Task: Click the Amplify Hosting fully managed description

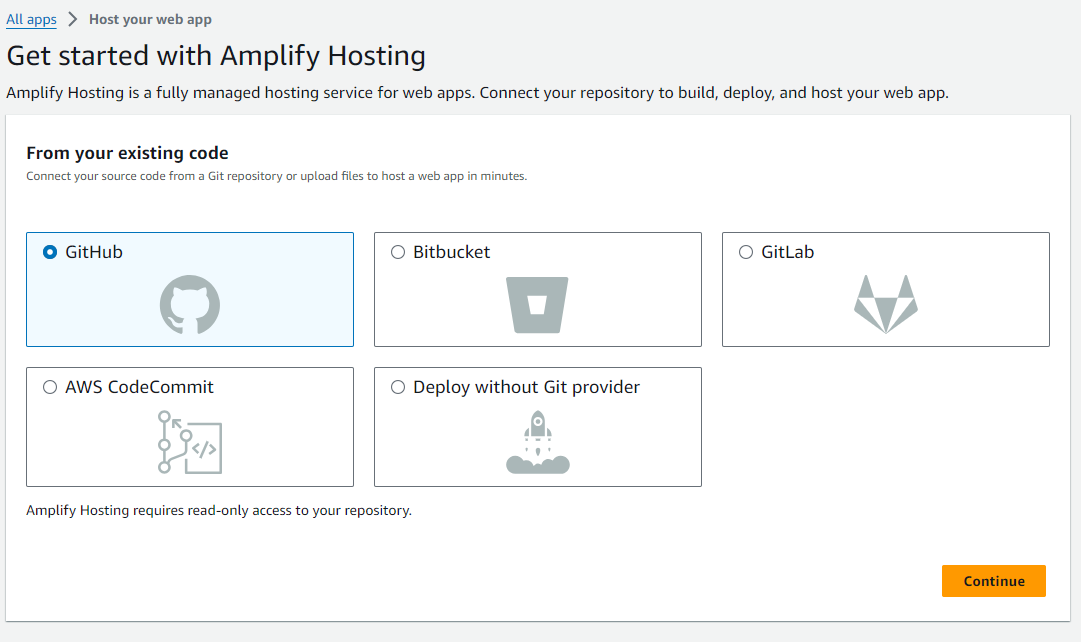Action: click(x=477, y=92)
